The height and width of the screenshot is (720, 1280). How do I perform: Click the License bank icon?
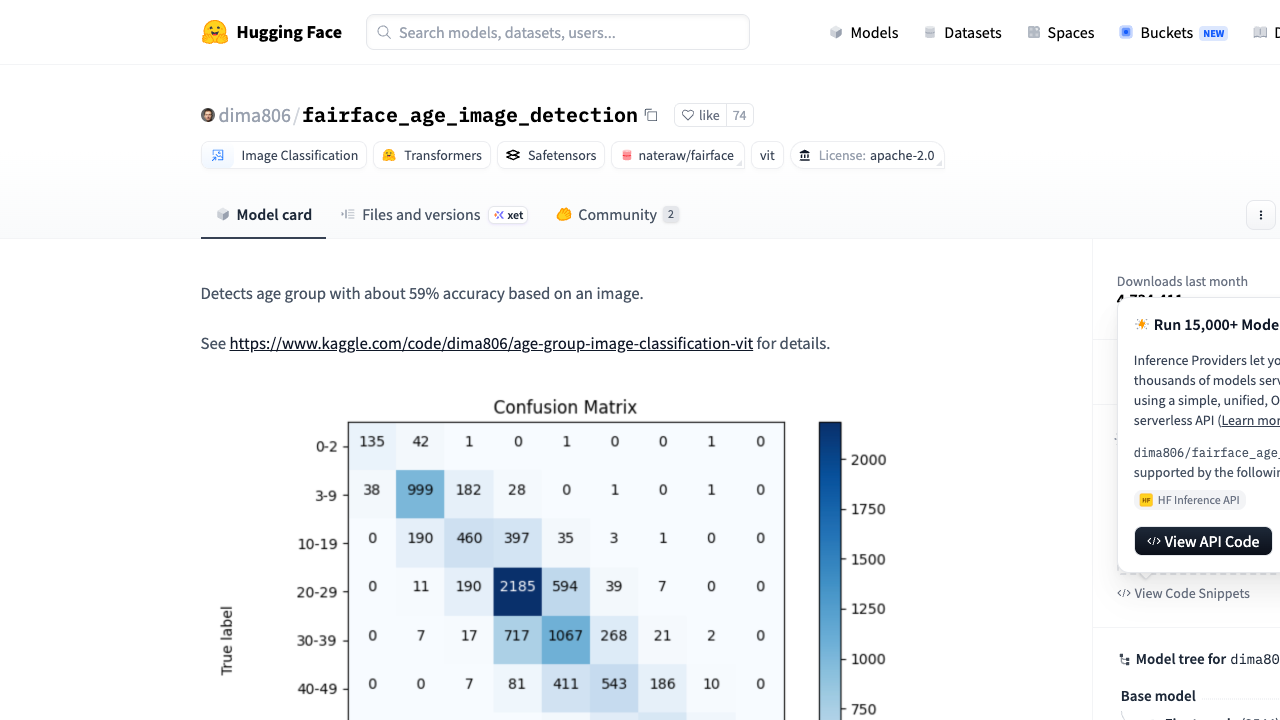805,155
